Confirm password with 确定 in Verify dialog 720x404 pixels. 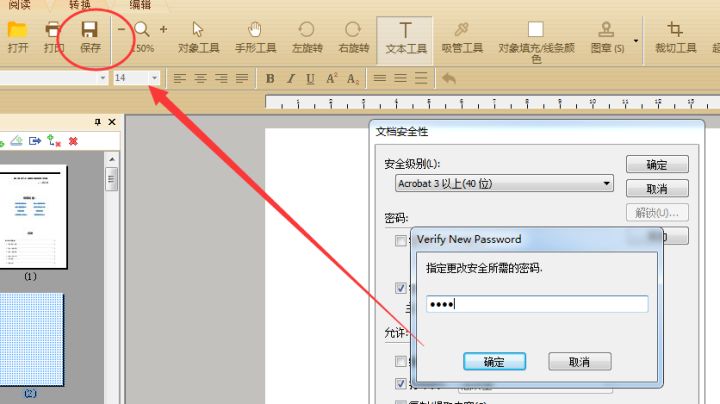[x=495, y=362]
